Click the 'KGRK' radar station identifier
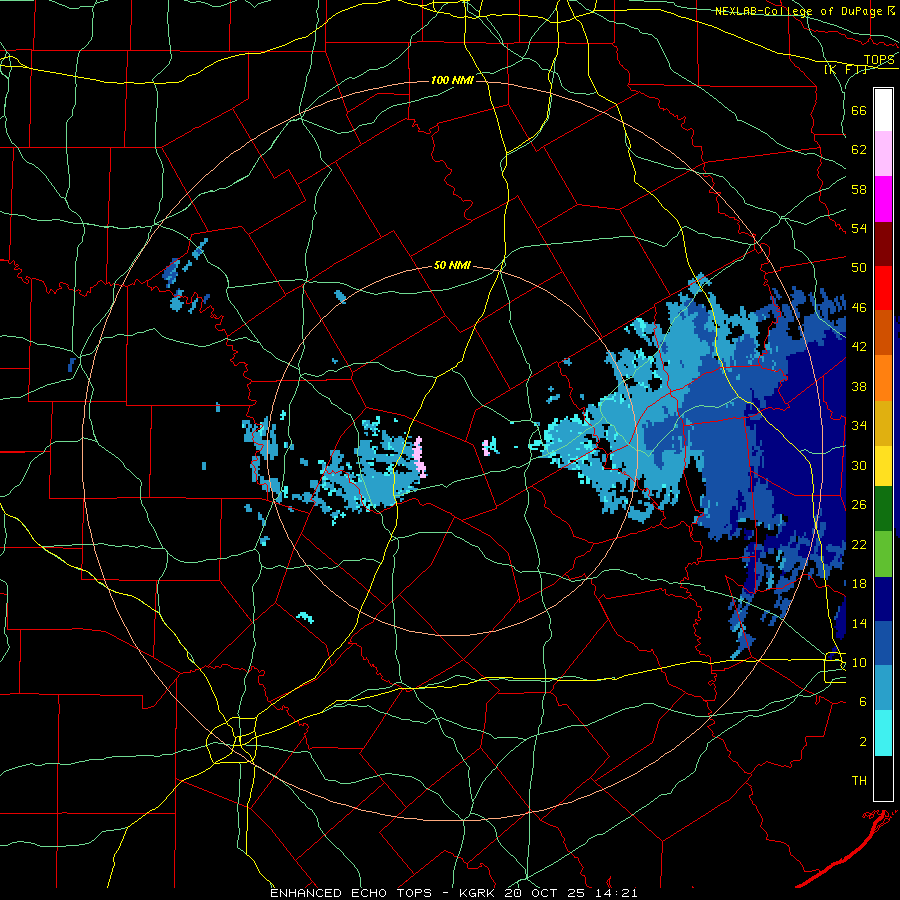The width and height of the screenshot is (900, 900). pos(478,893)
